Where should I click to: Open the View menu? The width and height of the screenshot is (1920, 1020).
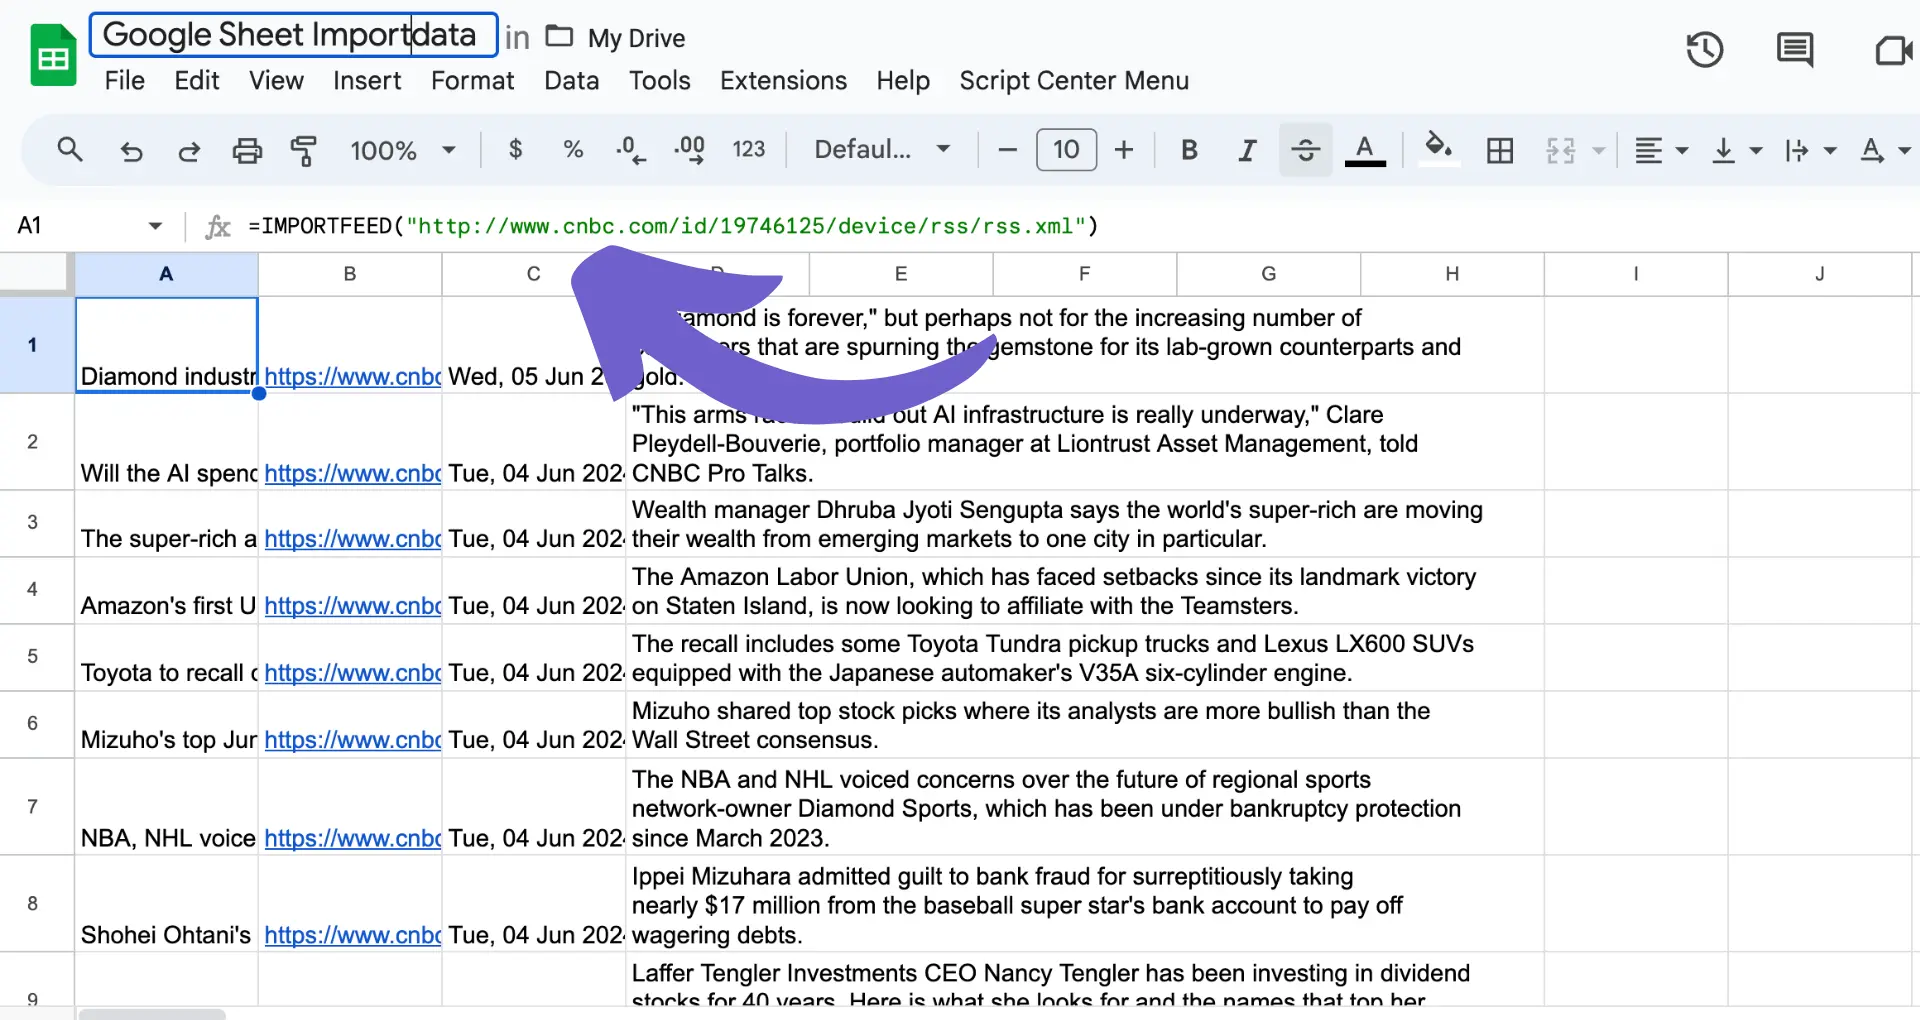pyautogui.click(x=276, y=80)
